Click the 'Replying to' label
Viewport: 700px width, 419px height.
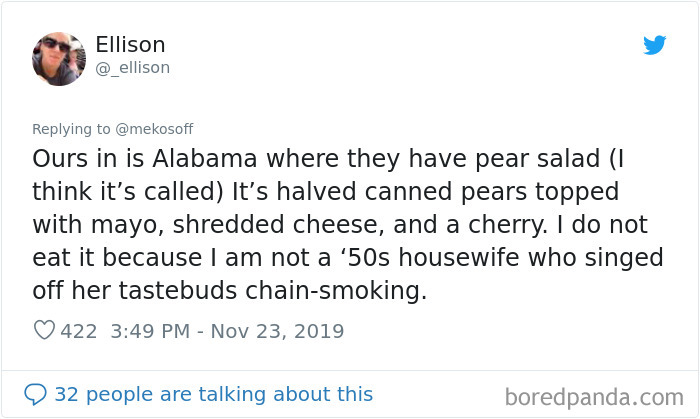click(x=71, y=129)
